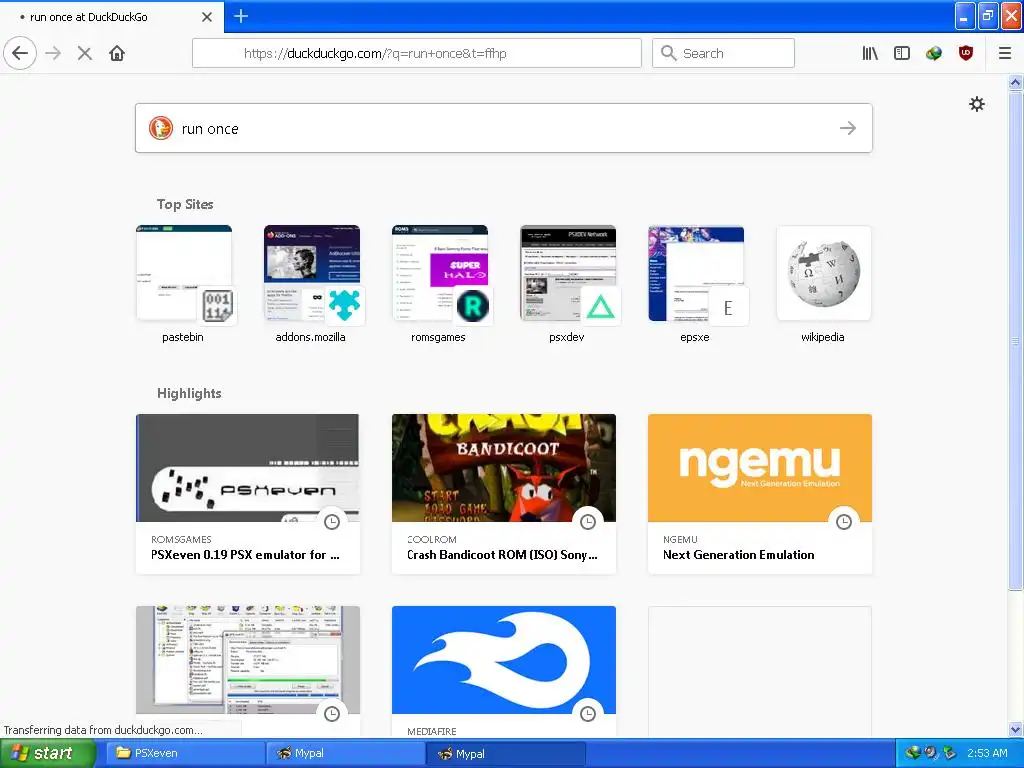Open the addons.mozilla top site tile
Screen dimensions: 1024x768
312,274
